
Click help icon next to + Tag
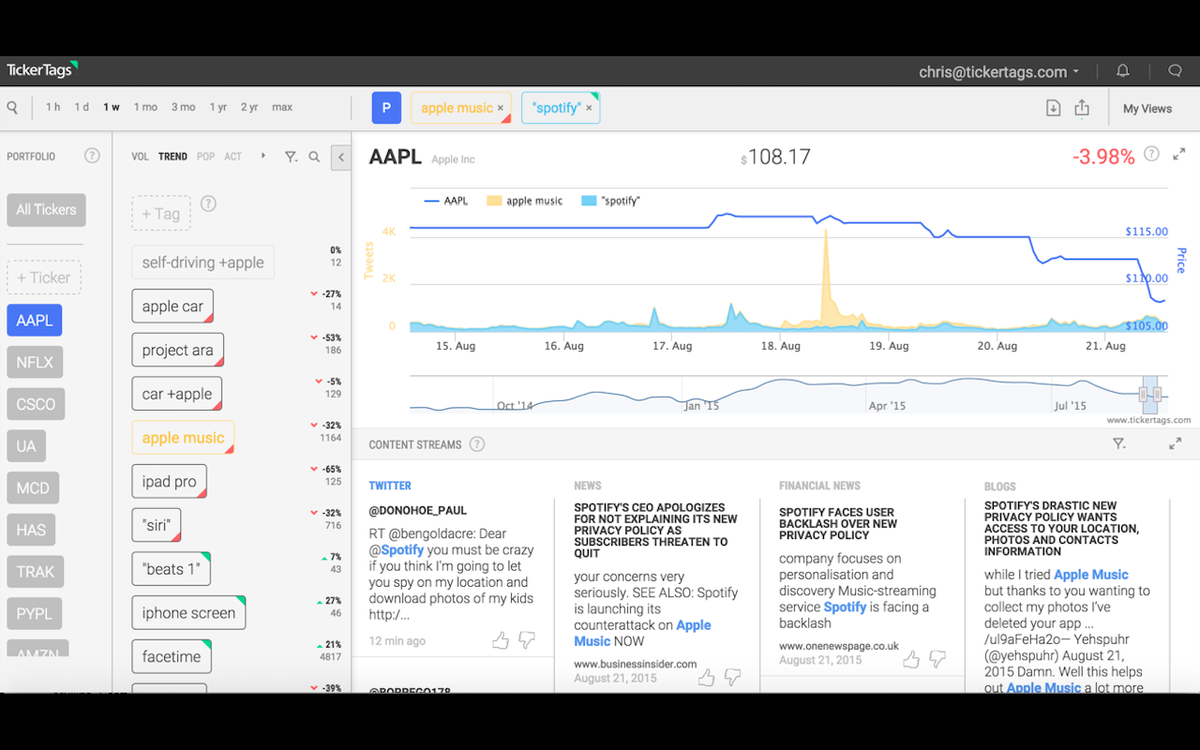[208, 204]
